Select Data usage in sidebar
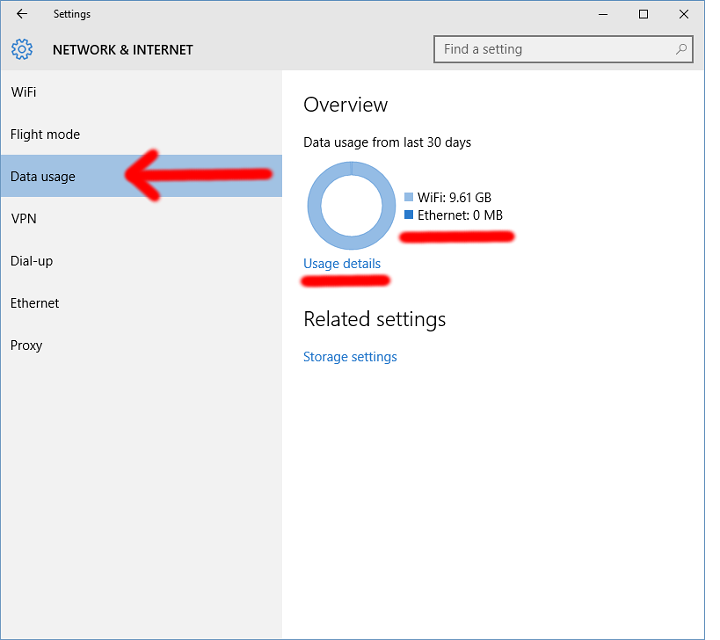This screenshot has height=640, width=720. [x=141, y=176]
